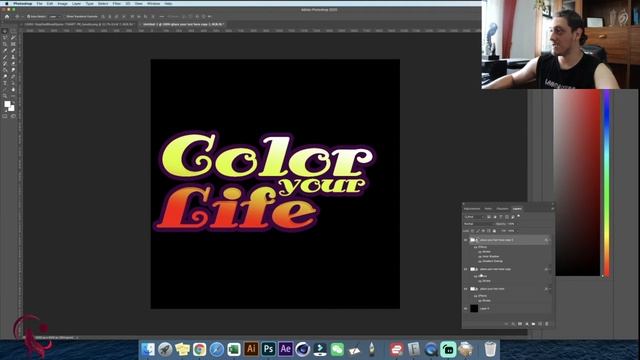Select the Inner Shadow effect row
Viewport: 640px width, 360px height.
coord(491,256)
